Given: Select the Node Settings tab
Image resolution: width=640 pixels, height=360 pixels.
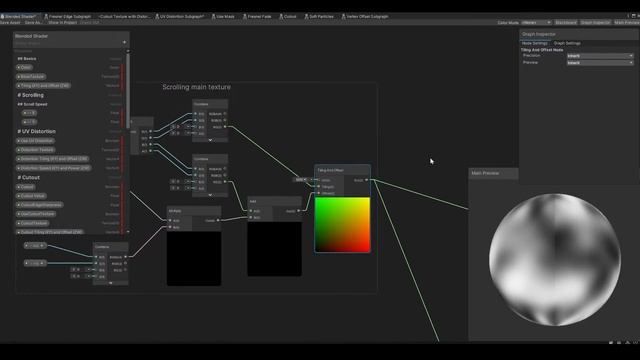Looking at the screenshot, I should coord(534,43).
